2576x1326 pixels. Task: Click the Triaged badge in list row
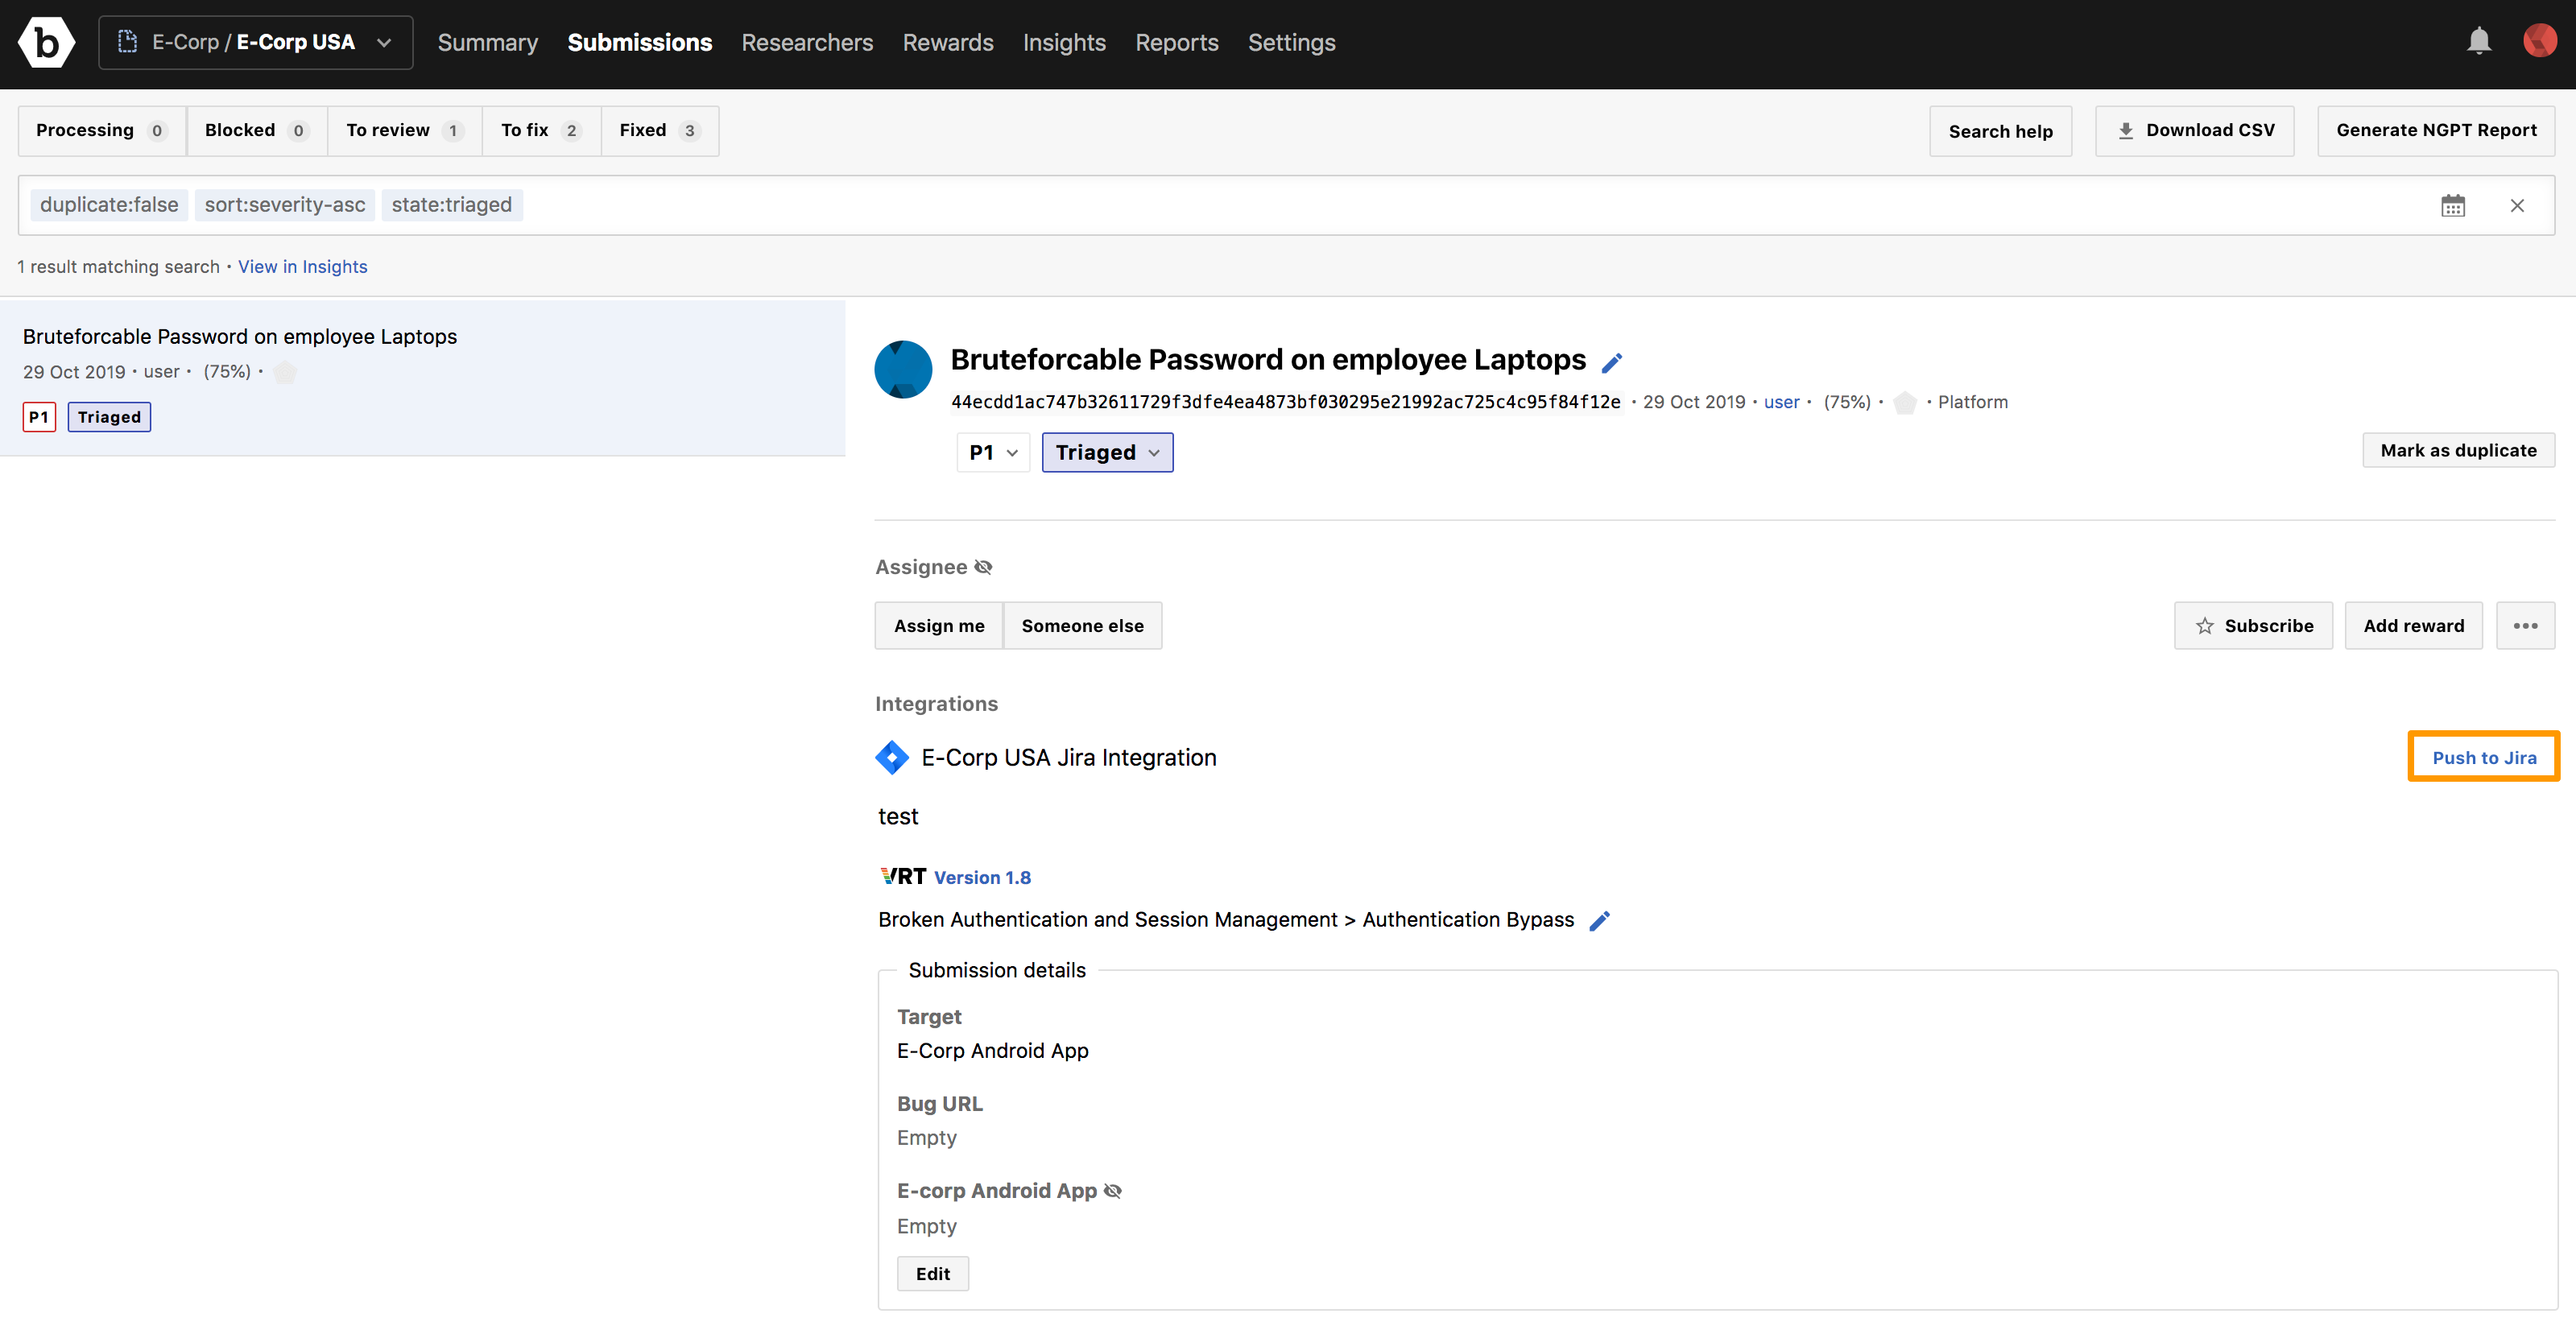109,417
